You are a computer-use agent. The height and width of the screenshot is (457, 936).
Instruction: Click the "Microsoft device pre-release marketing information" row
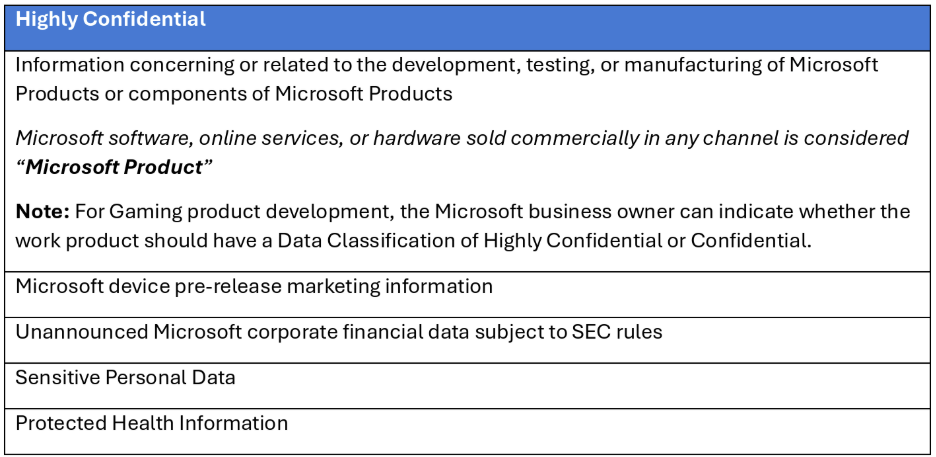[x=254, y=287]
